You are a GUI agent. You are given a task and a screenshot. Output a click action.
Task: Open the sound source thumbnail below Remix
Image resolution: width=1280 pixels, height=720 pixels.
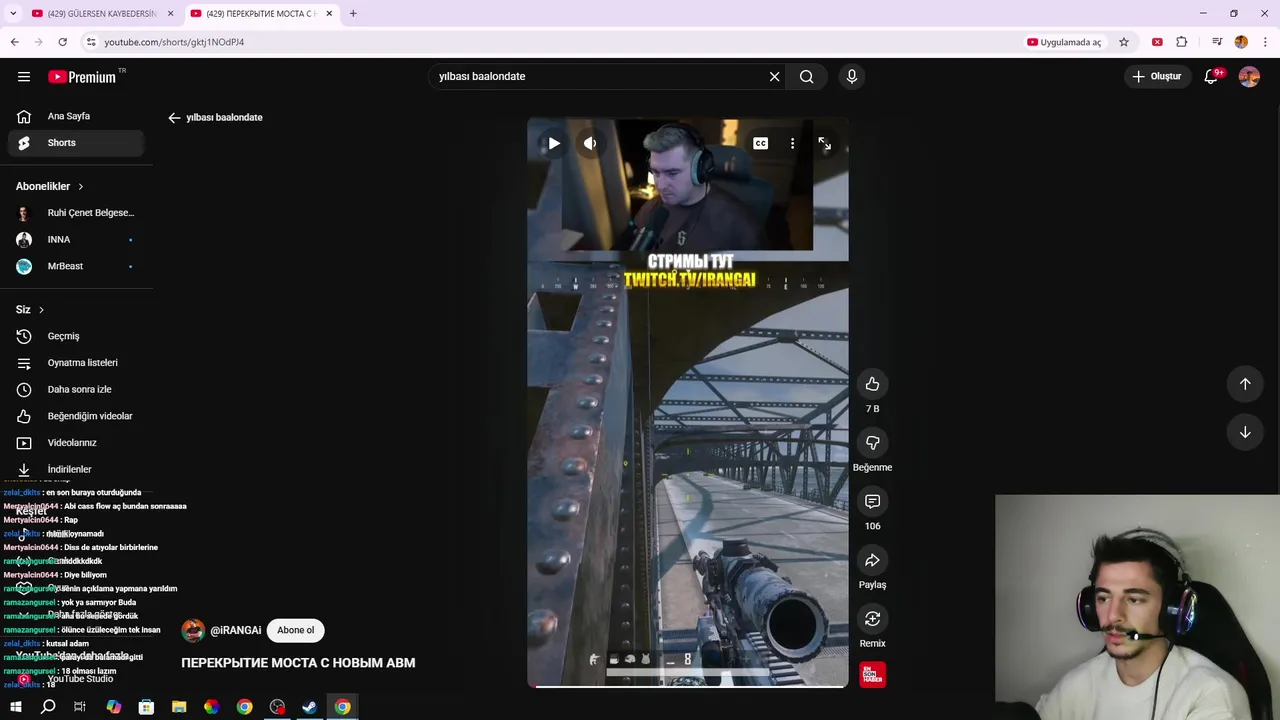pyautogui.click(x=872, y=675)
